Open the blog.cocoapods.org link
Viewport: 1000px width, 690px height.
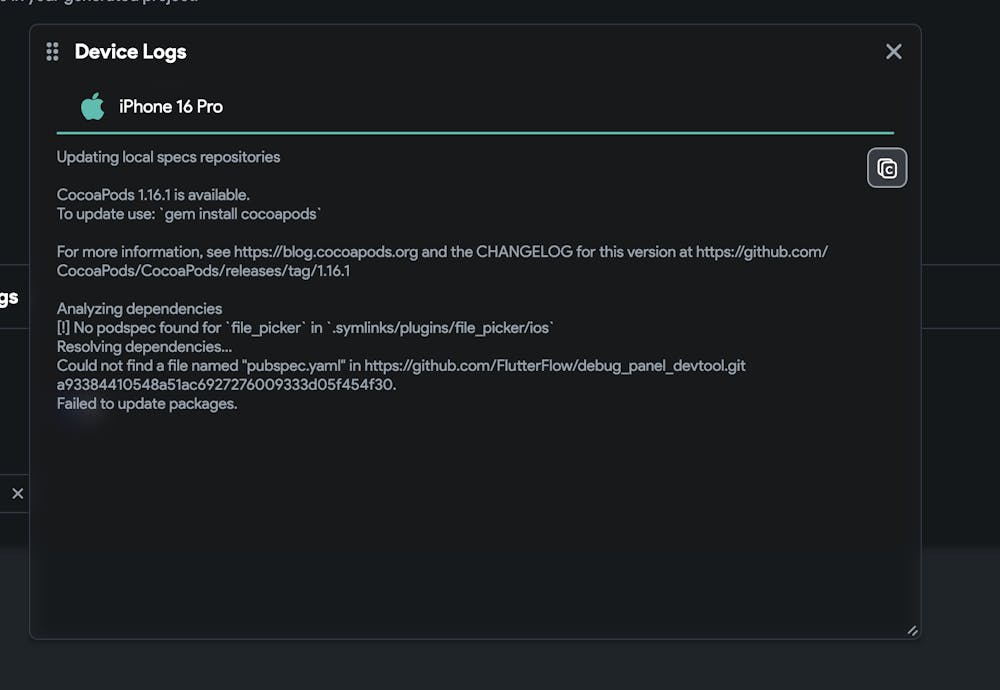coord(325,252)
